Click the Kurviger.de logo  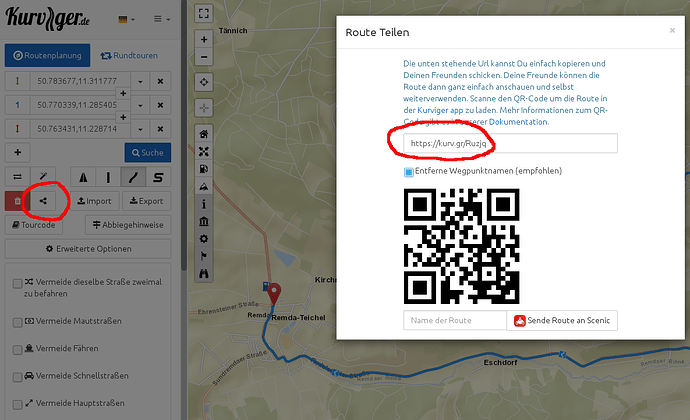coord(47,19)
